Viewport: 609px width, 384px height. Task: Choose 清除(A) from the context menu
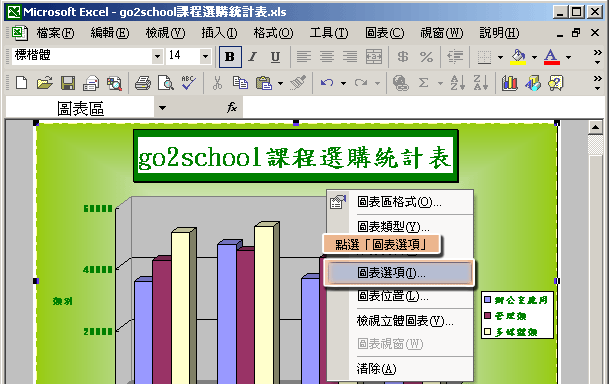point(399,368)
